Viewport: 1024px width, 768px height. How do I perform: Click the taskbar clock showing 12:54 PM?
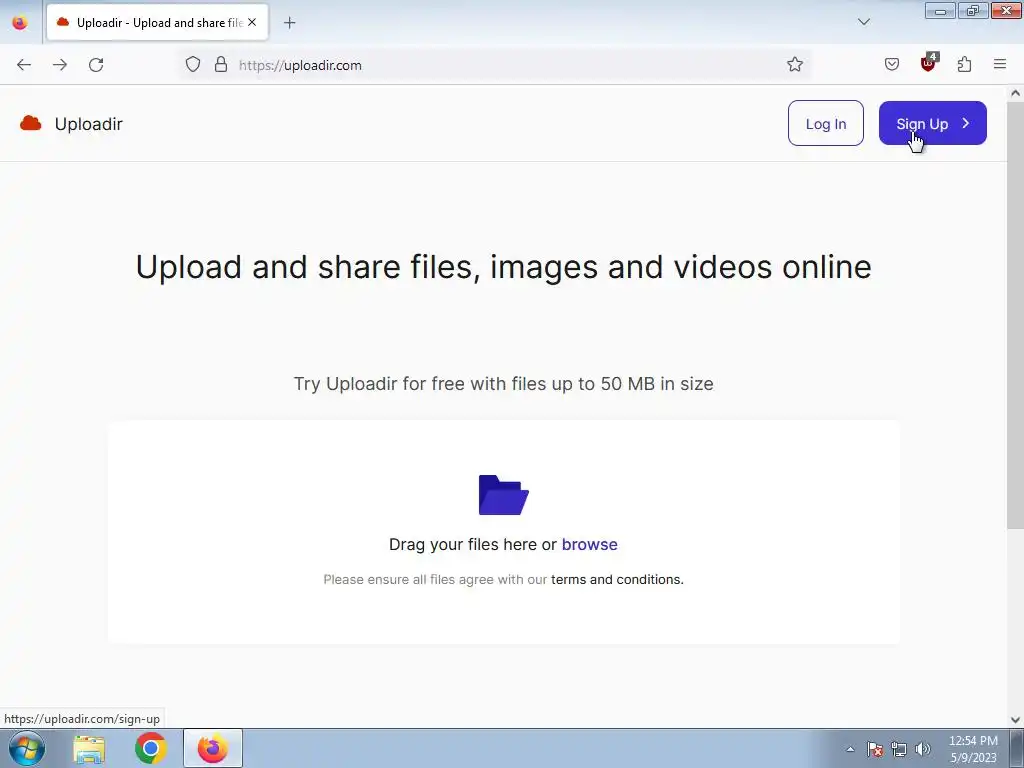click(973, 748)
